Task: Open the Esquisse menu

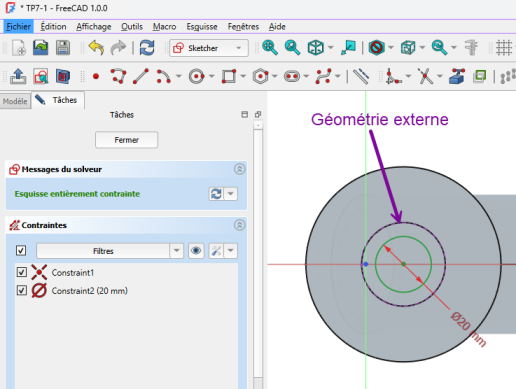Action: (202, 27)
